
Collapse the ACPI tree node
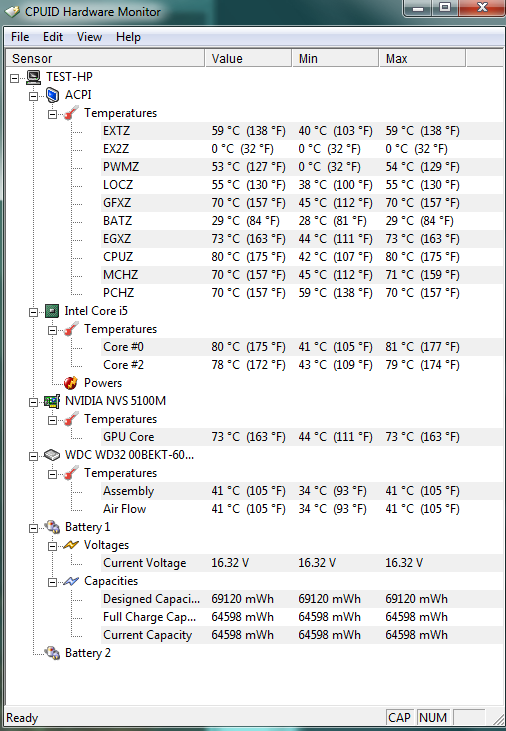click(33, 96)
